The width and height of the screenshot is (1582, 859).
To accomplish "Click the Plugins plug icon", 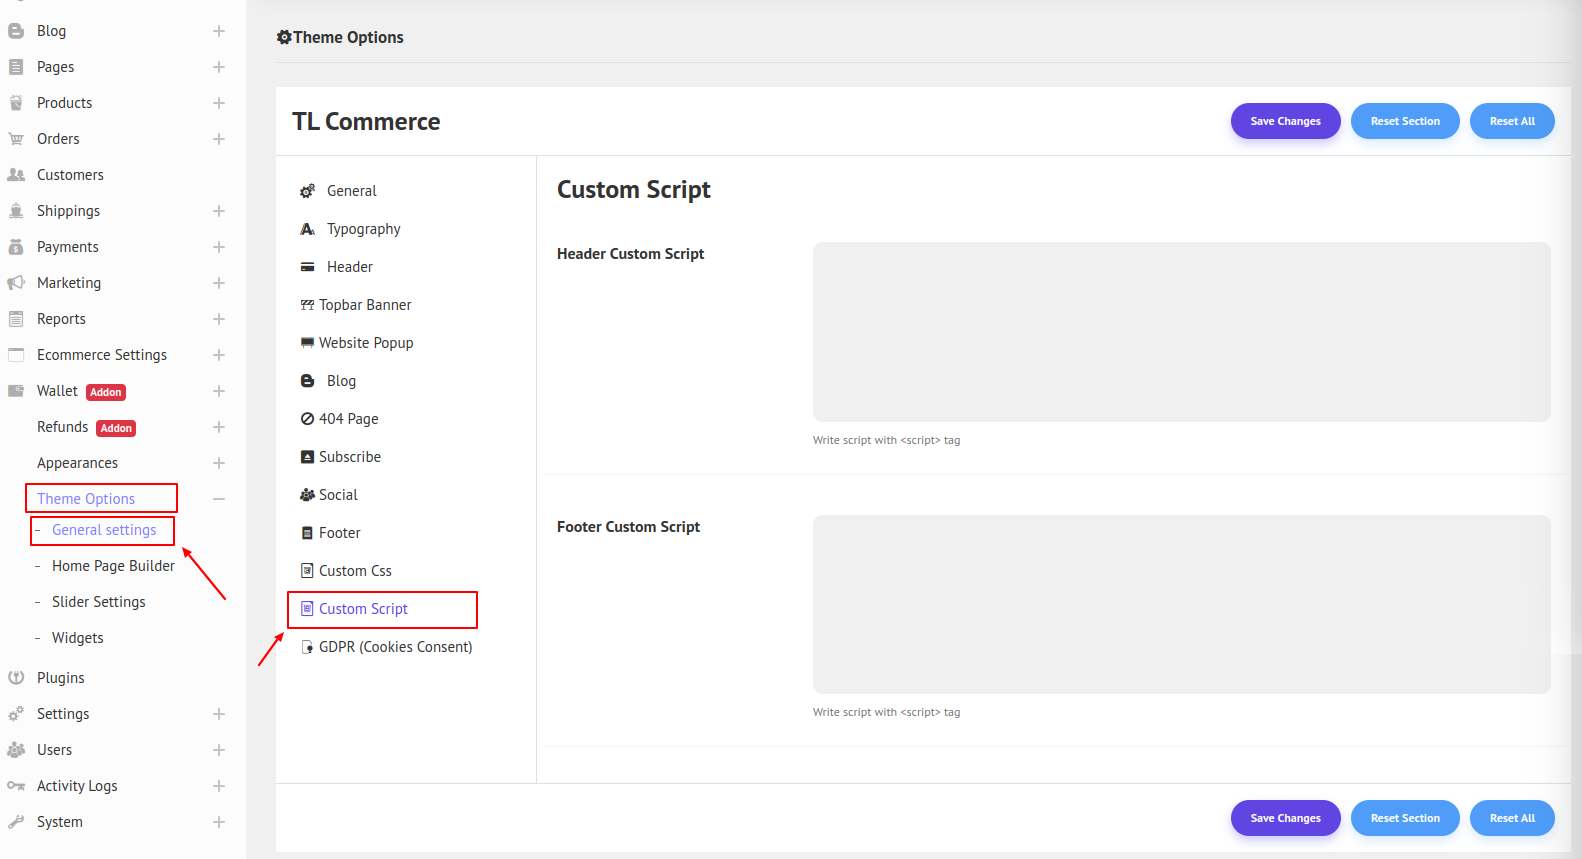I will (x=16, y=678).
